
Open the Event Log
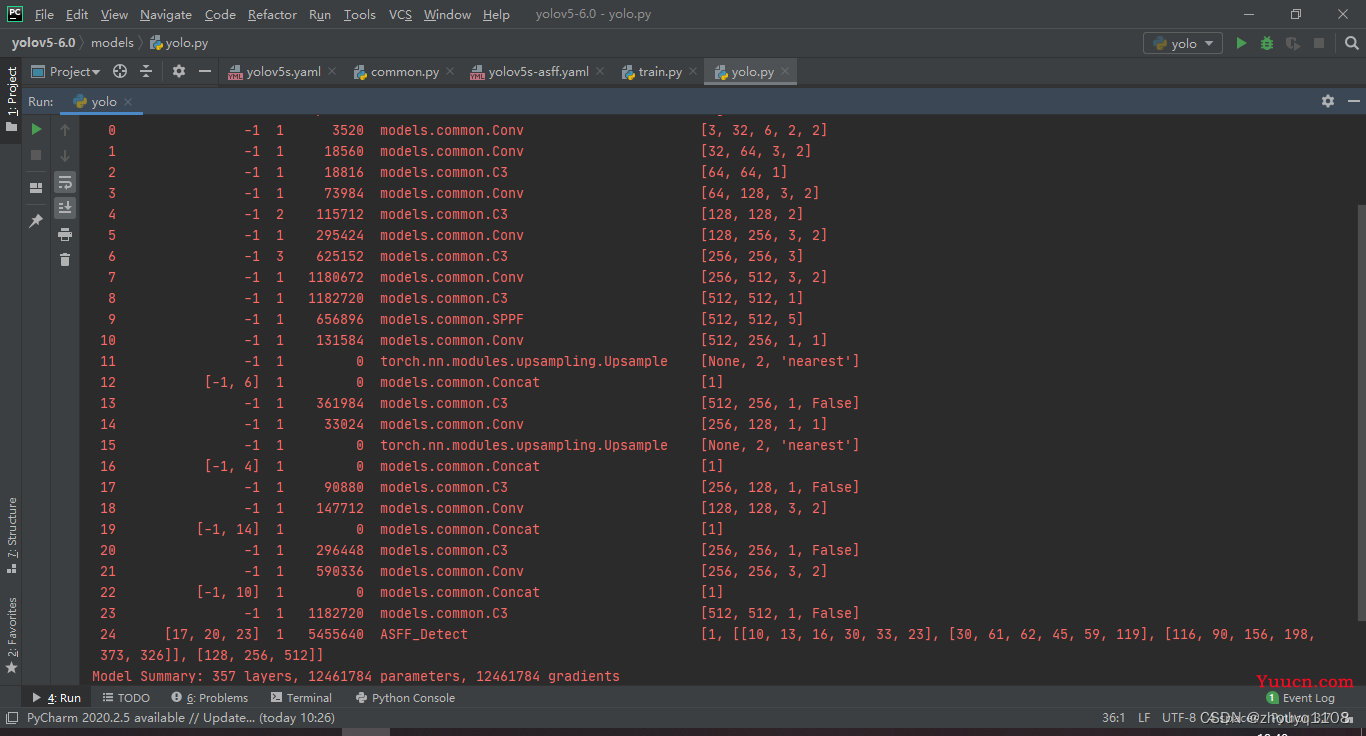(x=1300, y=698)
